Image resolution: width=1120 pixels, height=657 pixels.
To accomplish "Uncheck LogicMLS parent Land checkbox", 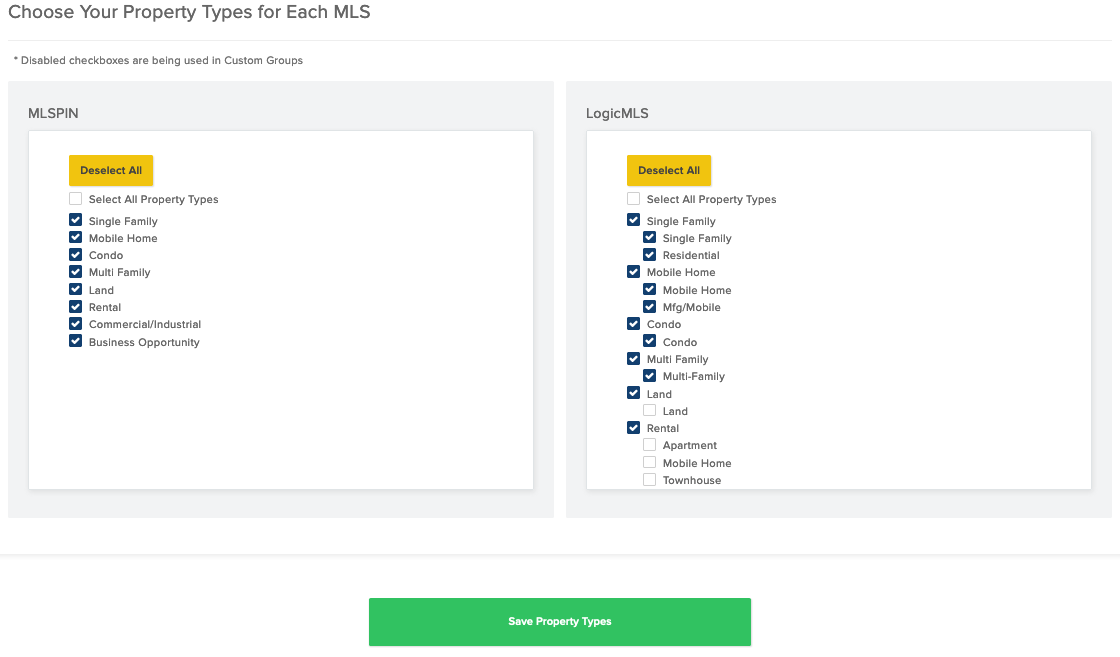I will point(634,393).
